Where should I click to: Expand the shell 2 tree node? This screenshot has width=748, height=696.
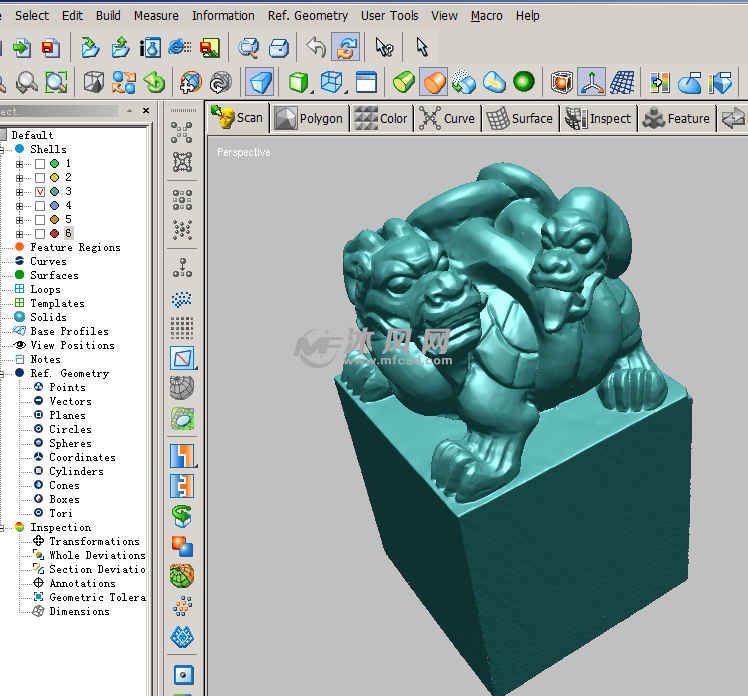[x=19, y=177]
